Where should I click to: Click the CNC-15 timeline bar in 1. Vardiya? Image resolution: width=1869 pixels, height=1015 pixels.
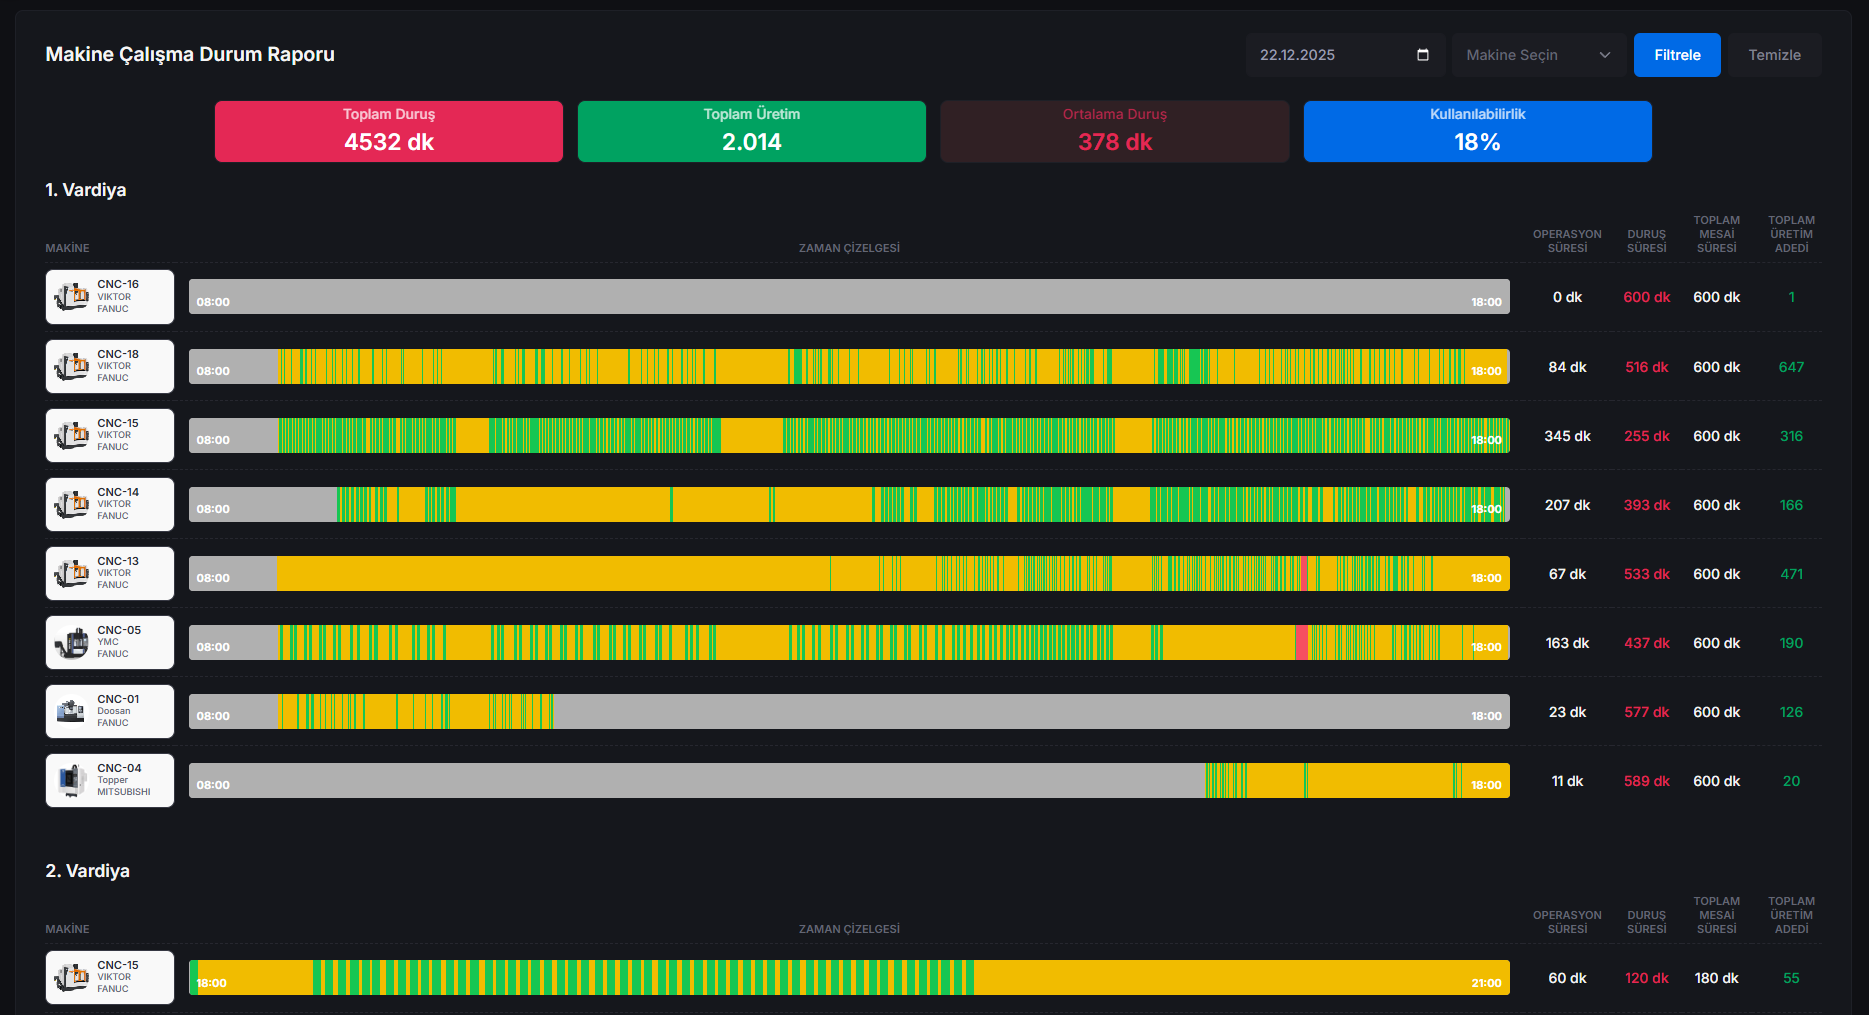click(x=848, y=436)
